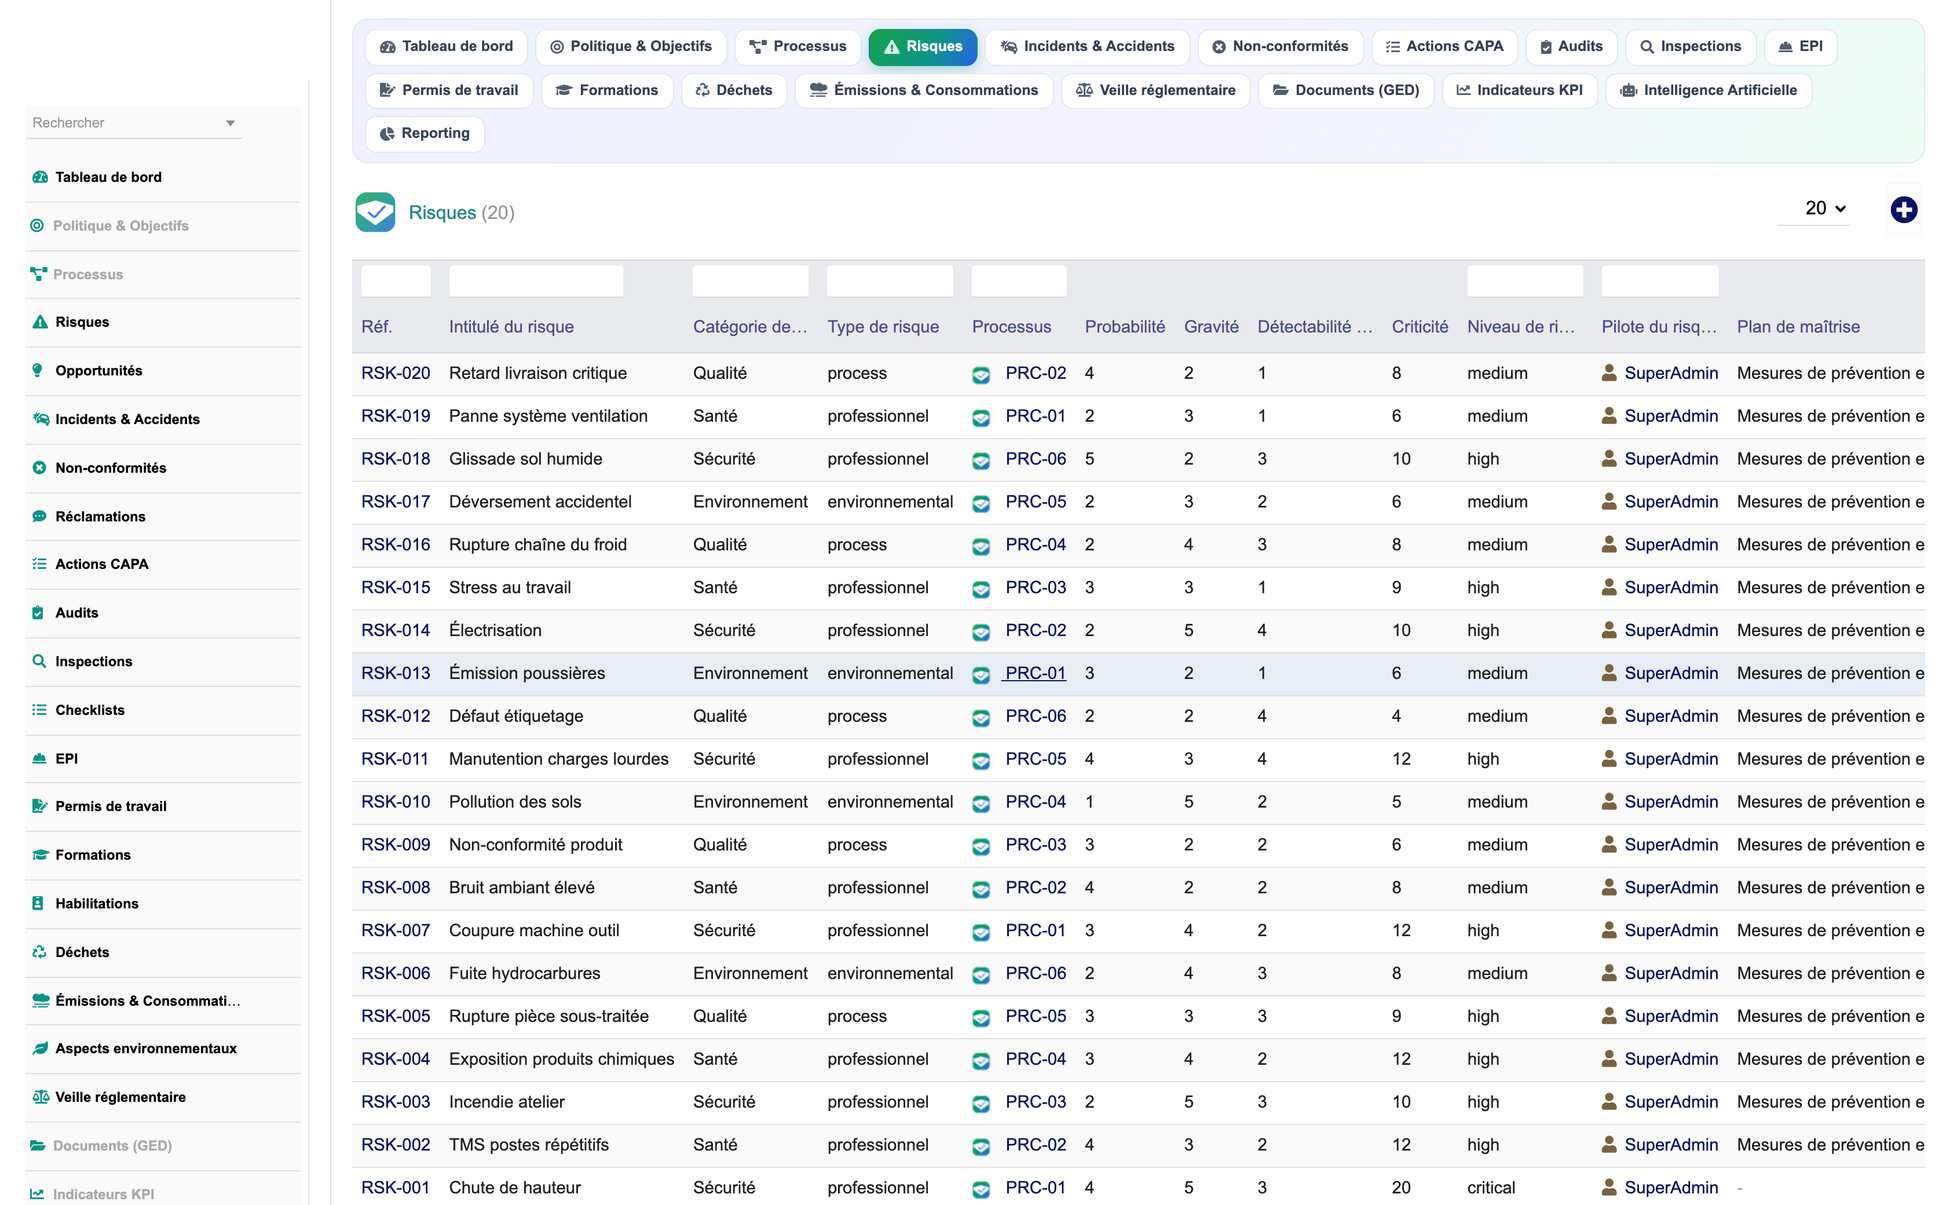Screen dimensions: 1946x1205
Task: Click the Risques title link above the table
Action: (x=442, y=212)
